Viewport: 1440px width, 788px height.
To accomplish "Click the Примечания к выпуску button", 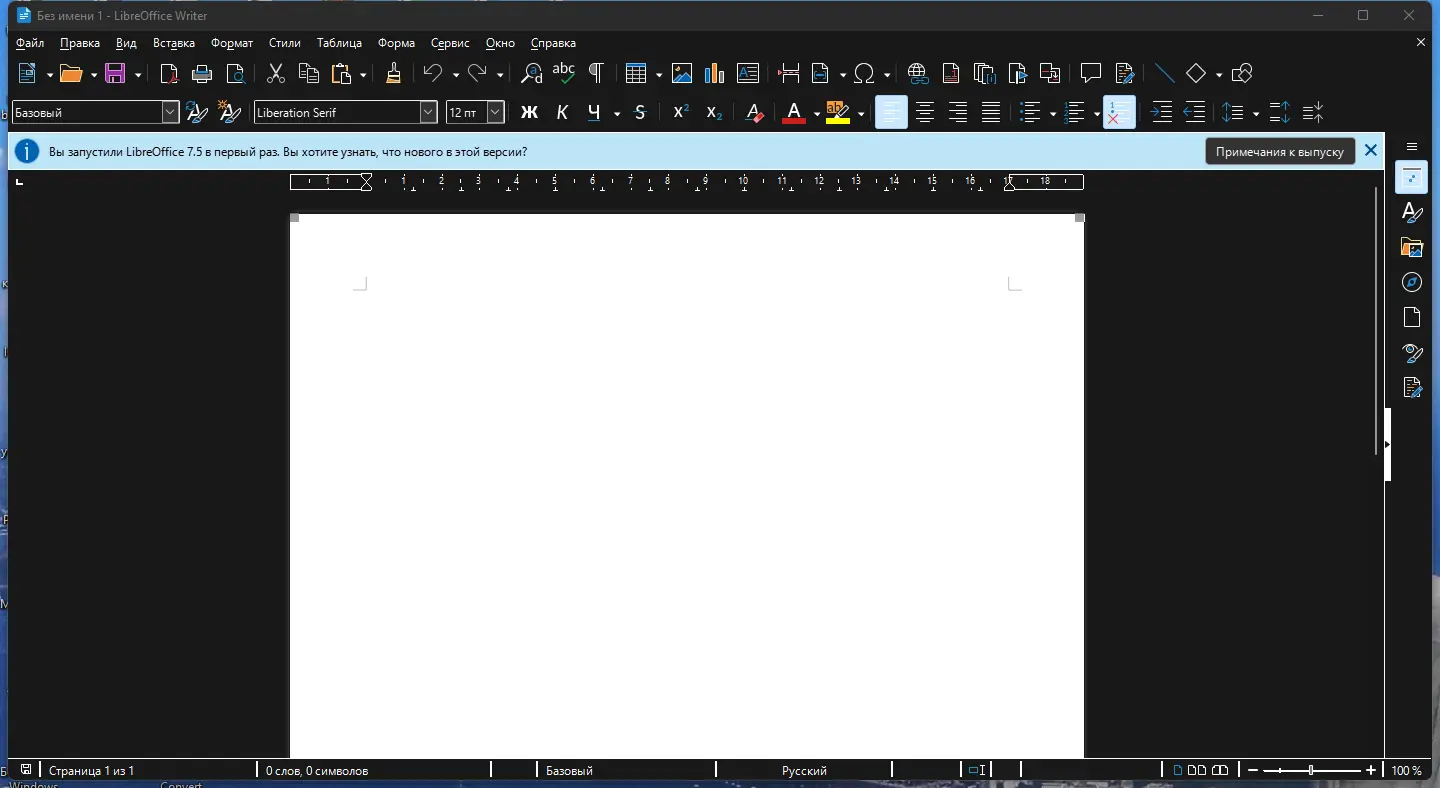I will pyautogui.click(x=1280, y=152).
